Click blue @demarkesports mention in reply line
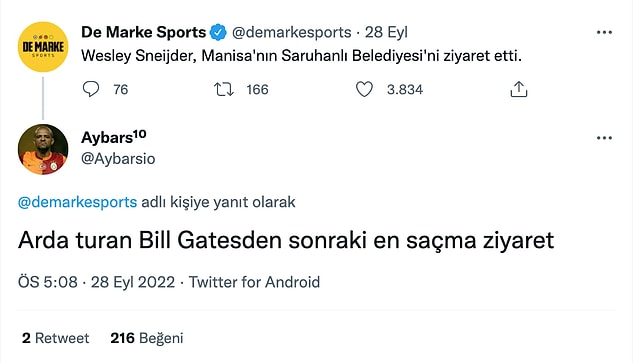The width and height of the screenshot is (635, 363). [x=77, y=202]
